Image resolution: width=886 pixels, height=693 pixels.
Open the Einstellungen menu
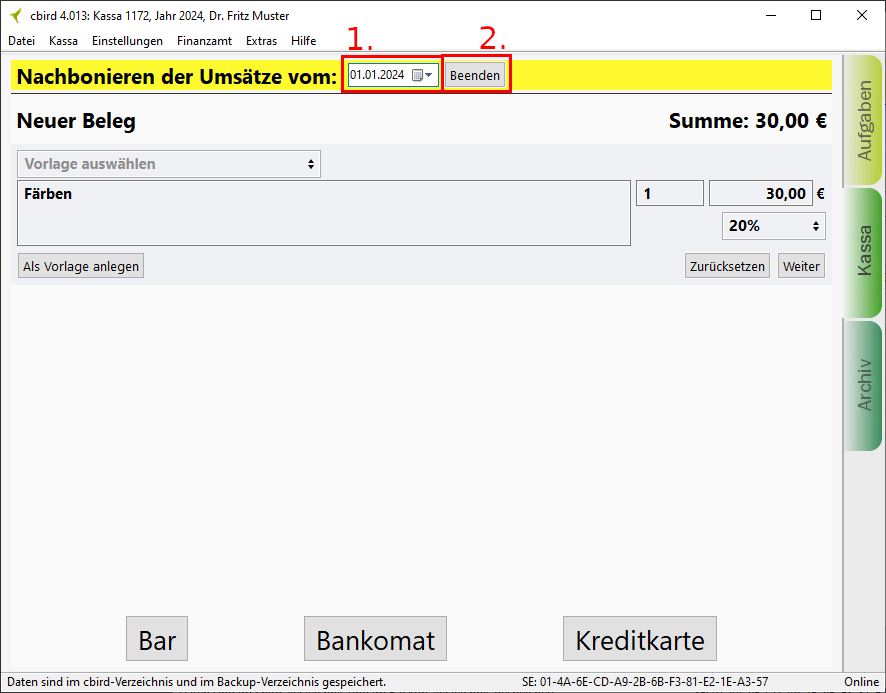(x=127, y=41)
